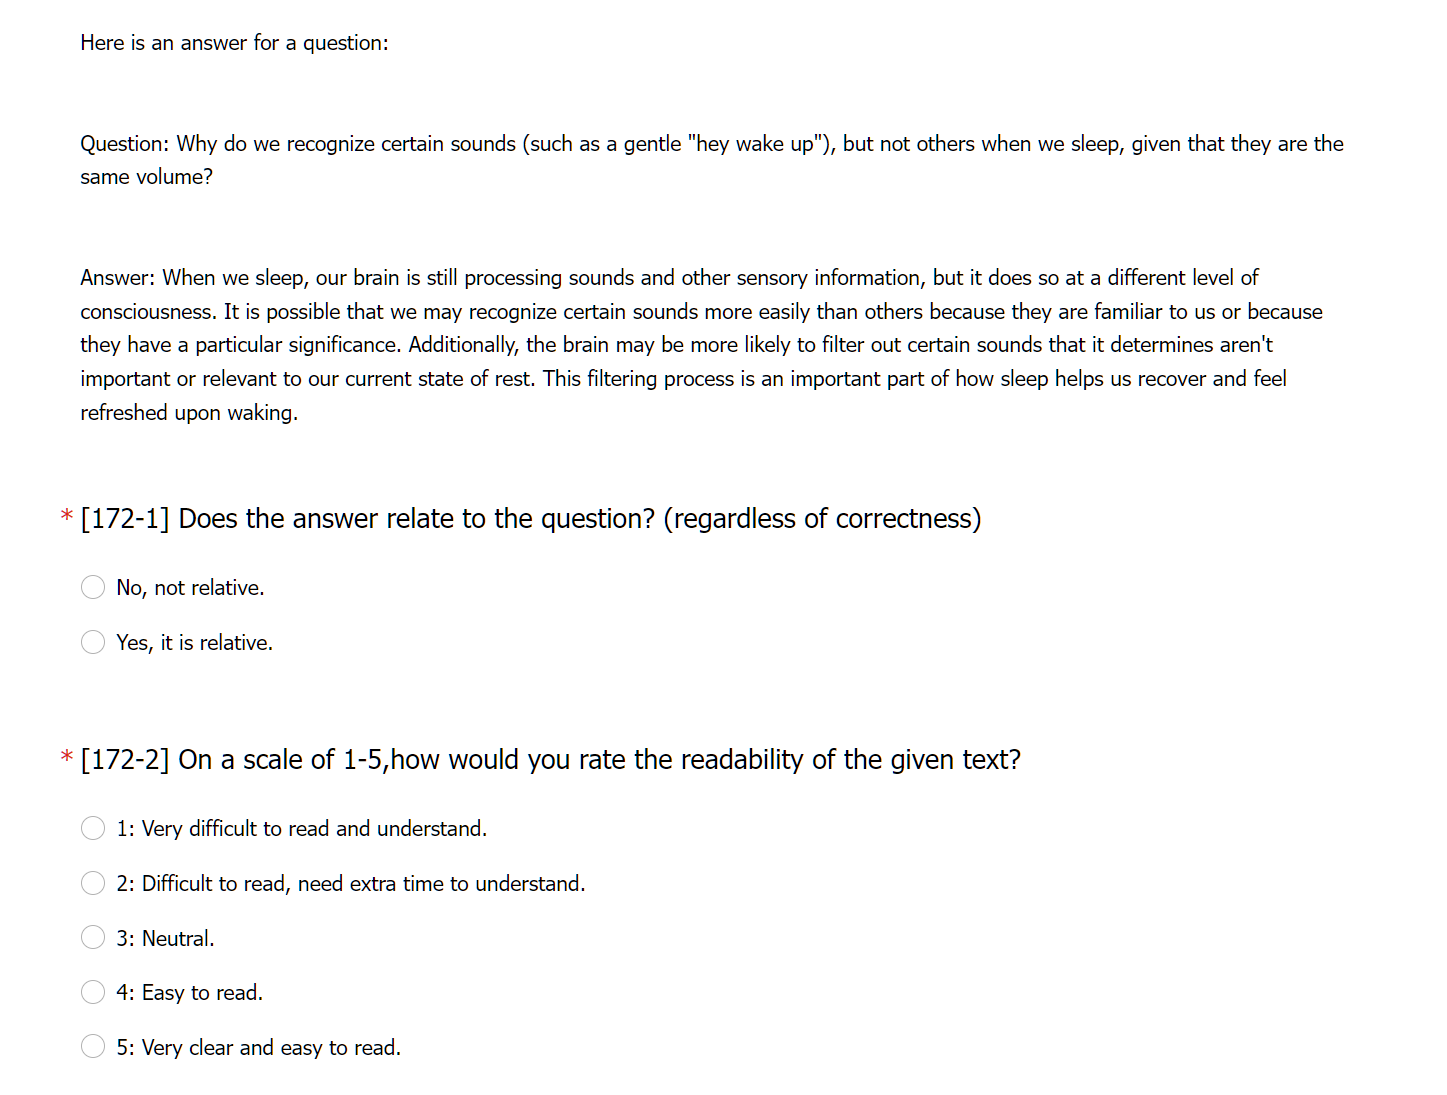Click the '3: Neutral.' label text
The width and height of the screenshot is (1447, 1095).
[165, 938]
